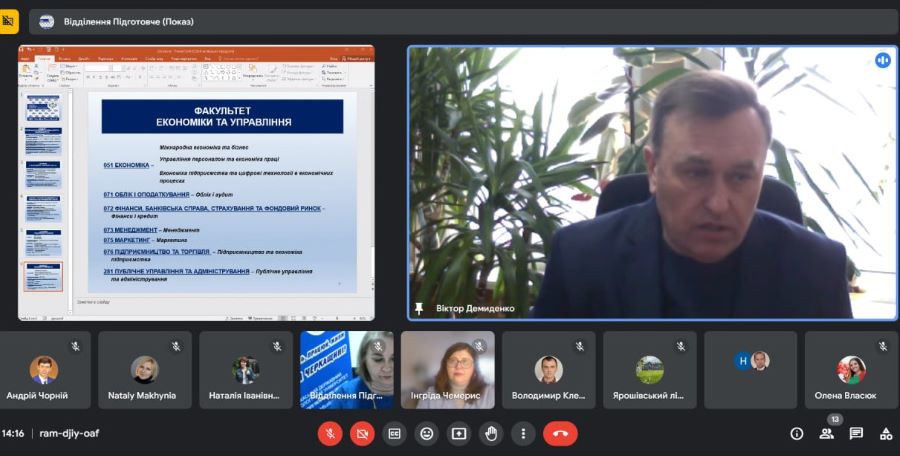Unmute the microphone in the call bar

pyautogui.click(x=330, y=434)
